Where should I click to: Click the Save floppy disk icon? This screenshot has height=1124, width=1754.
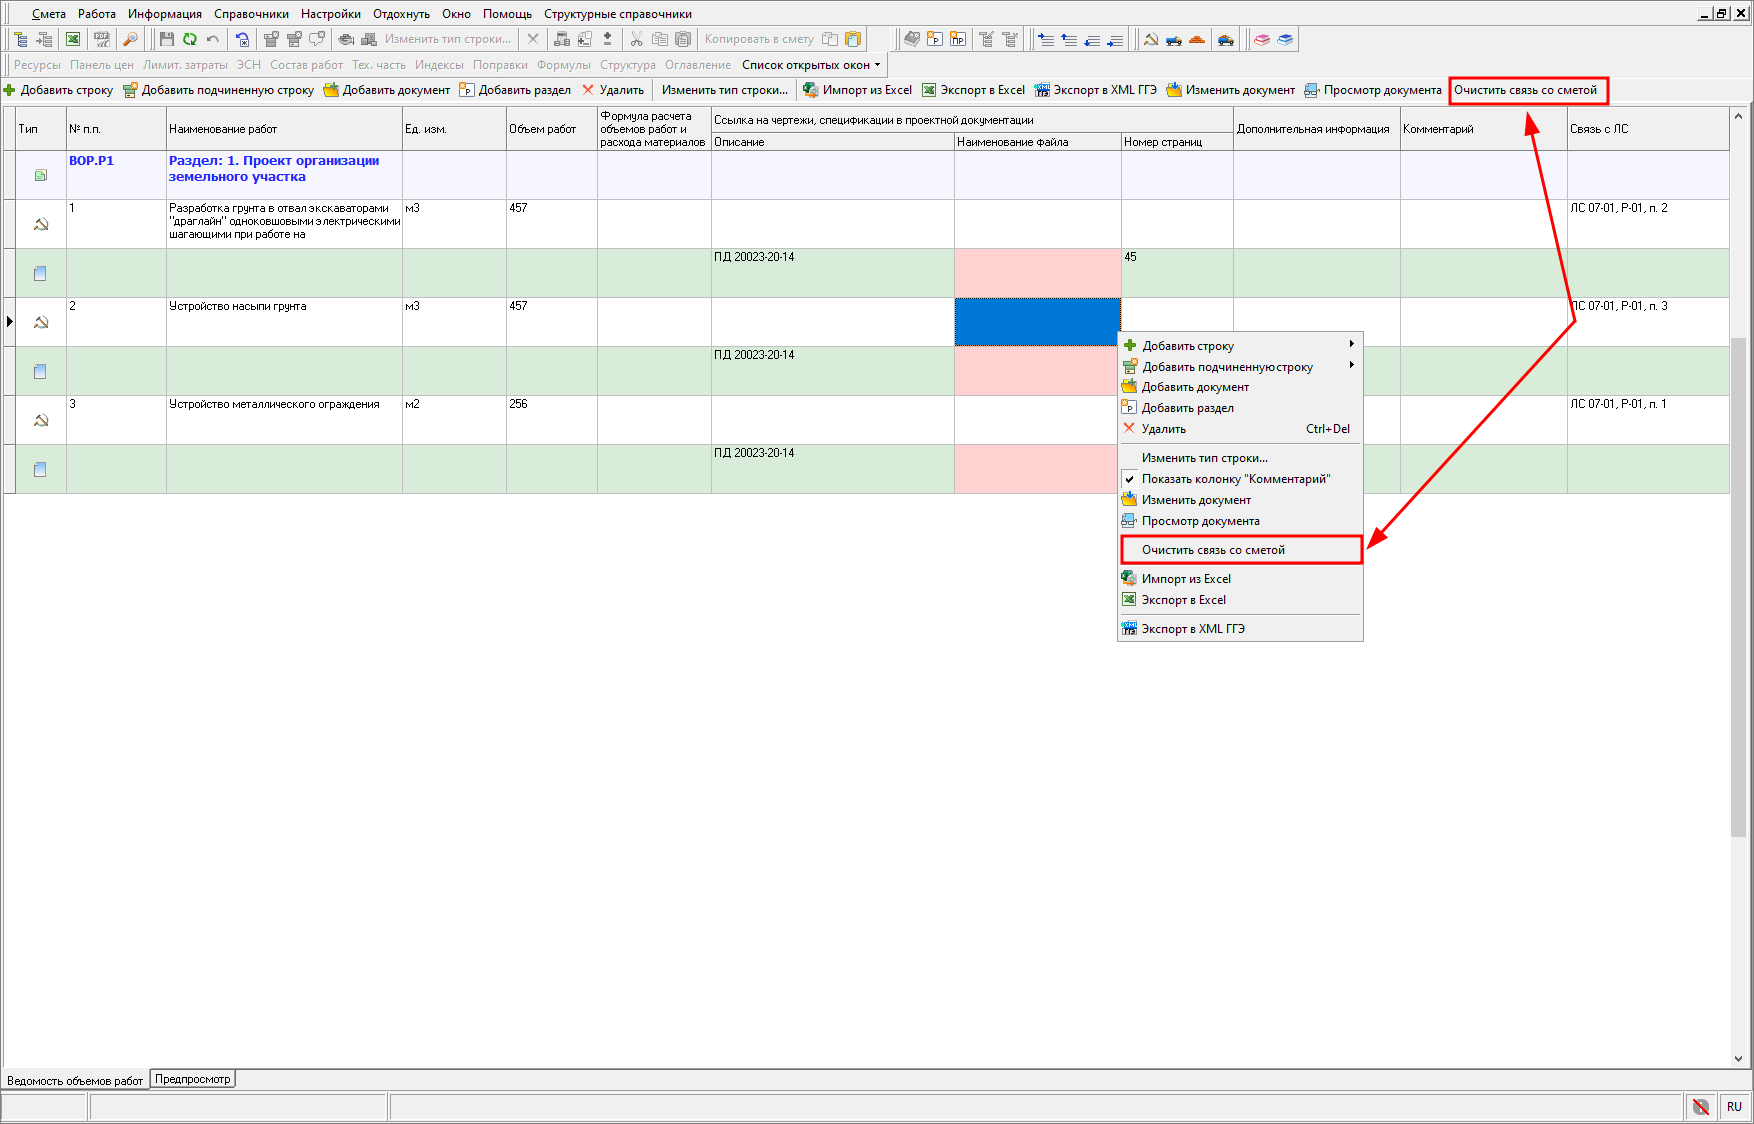(x=167, y=39)
